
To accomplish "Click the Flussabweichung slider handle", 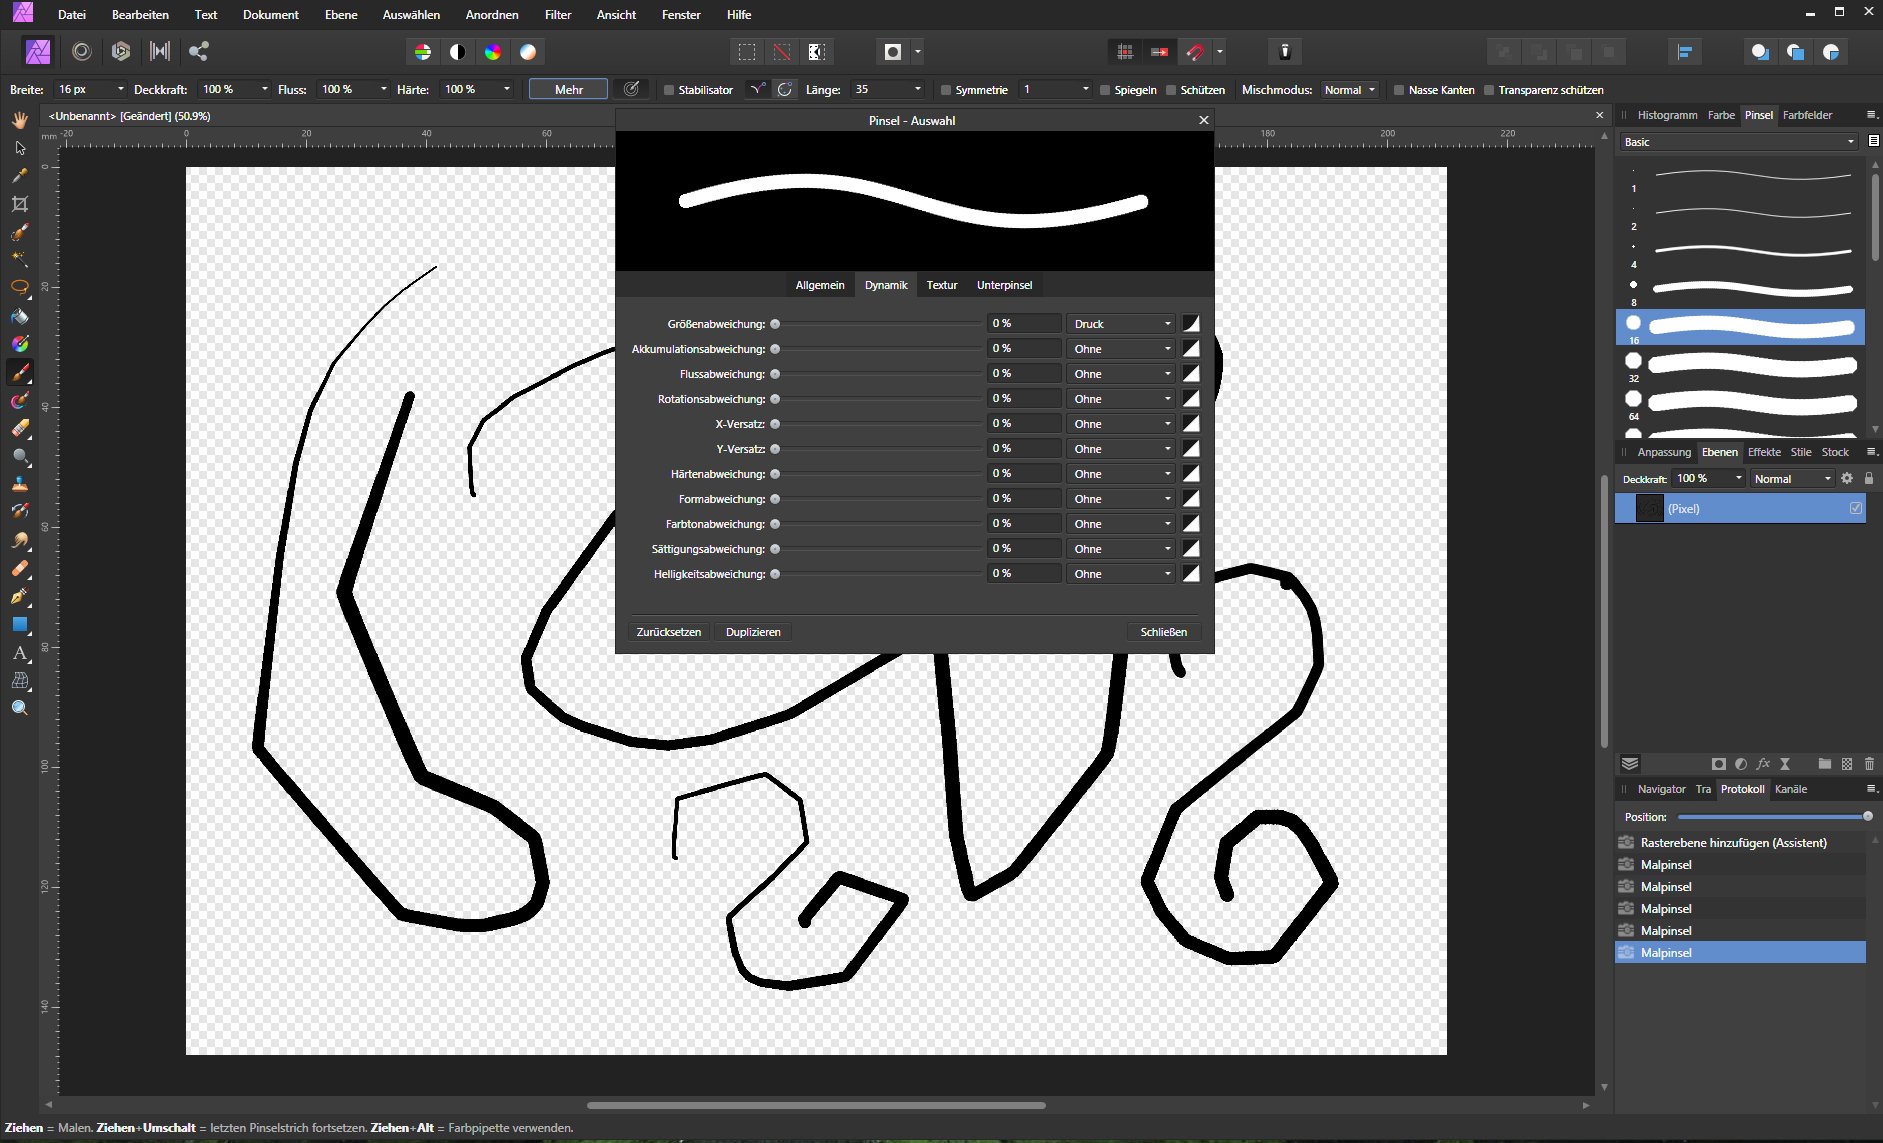I will click(775, 374).
